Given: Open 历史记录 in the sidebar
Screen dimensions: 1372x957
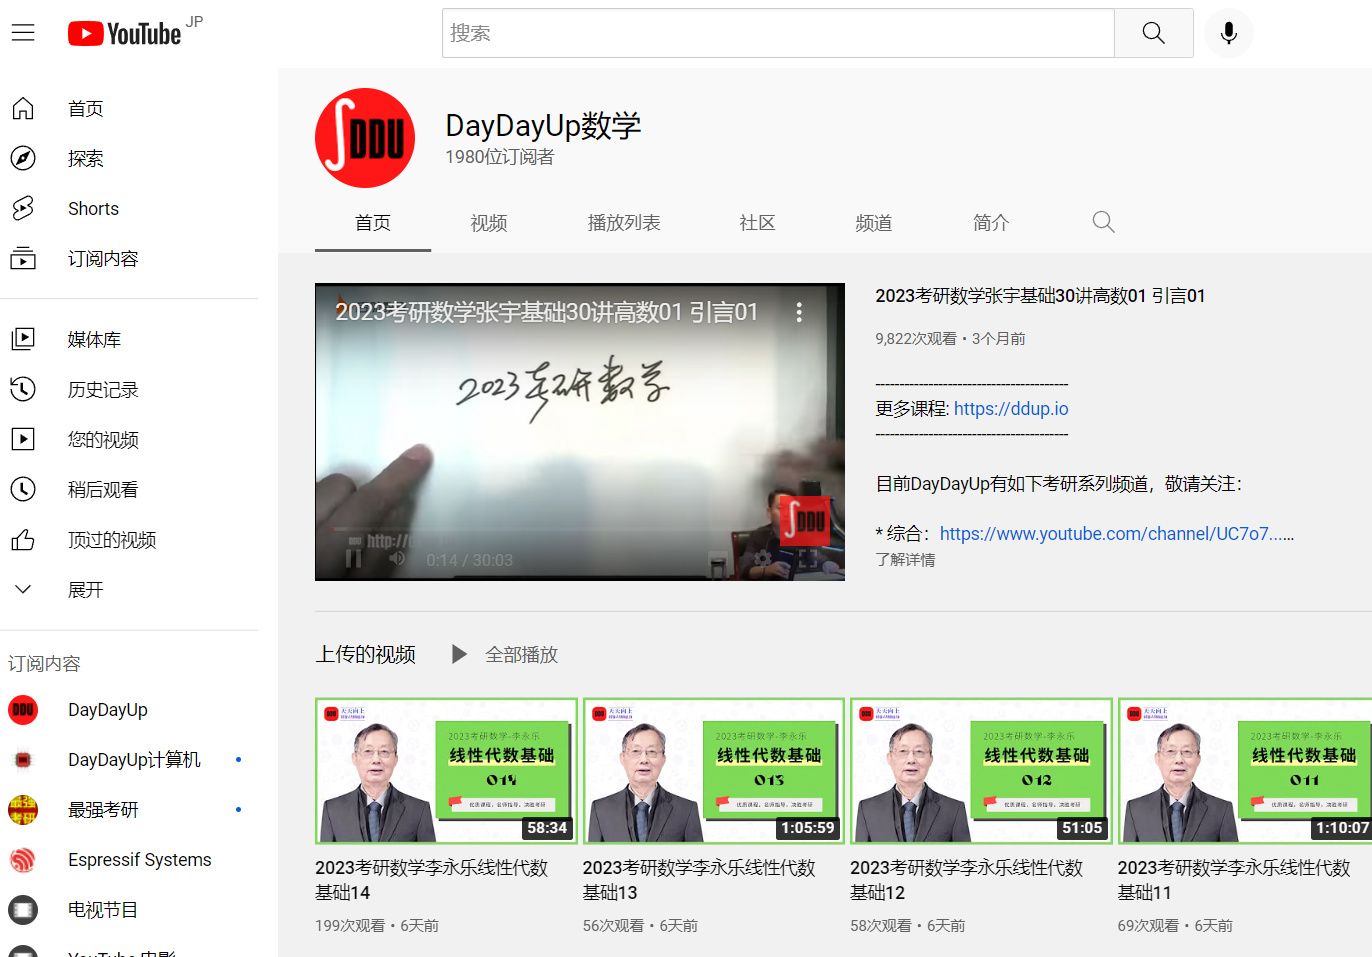Looking at the screenshot, I should point(102,390).
